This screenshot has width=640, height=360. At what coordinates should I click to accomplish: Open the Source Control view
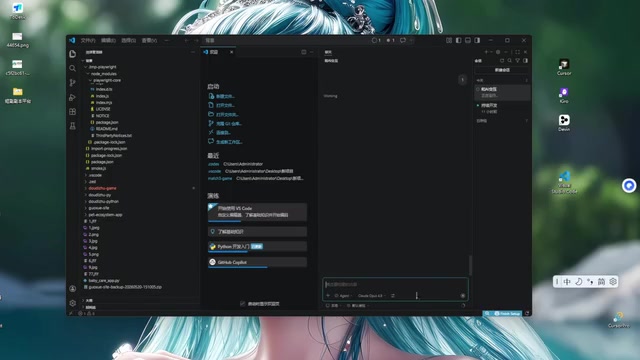point(73,83)
